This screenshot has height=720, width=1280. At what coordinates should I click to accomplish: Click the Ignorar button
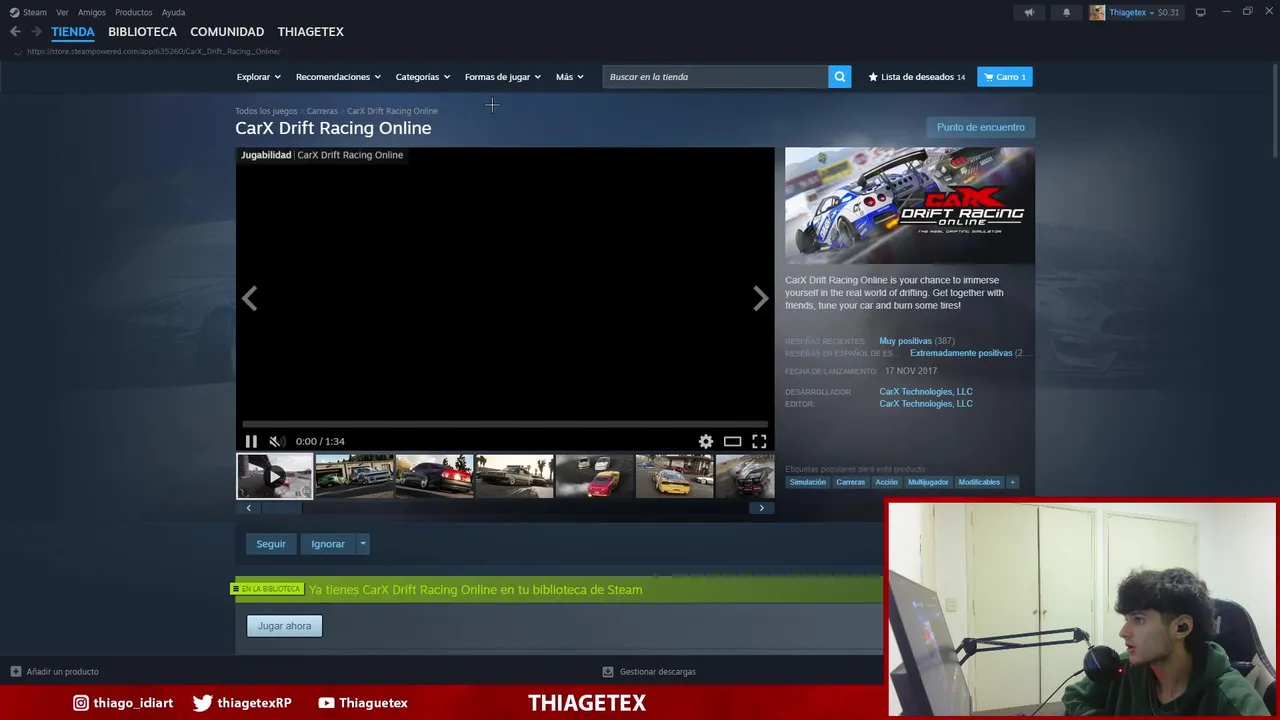point(328,544)
